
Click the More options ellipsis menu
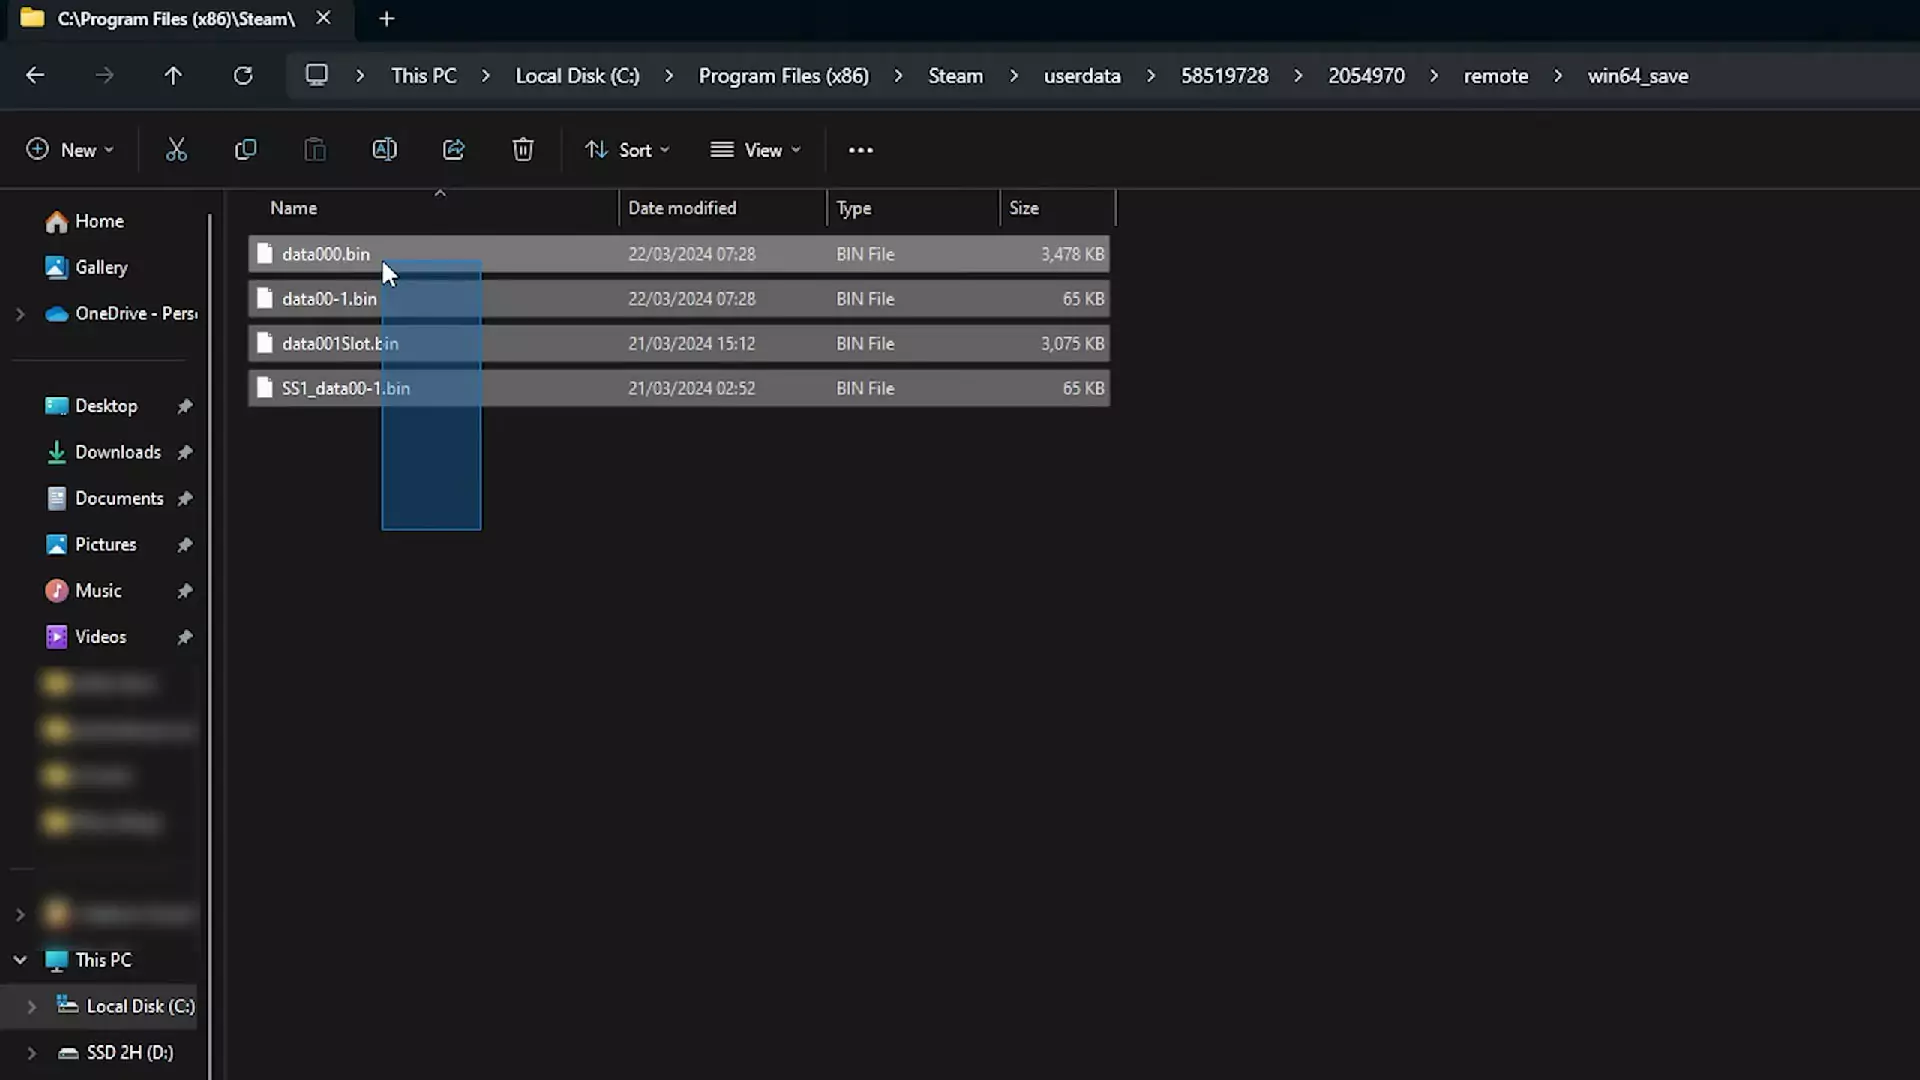pyautogui.click(x=860, y=149)
